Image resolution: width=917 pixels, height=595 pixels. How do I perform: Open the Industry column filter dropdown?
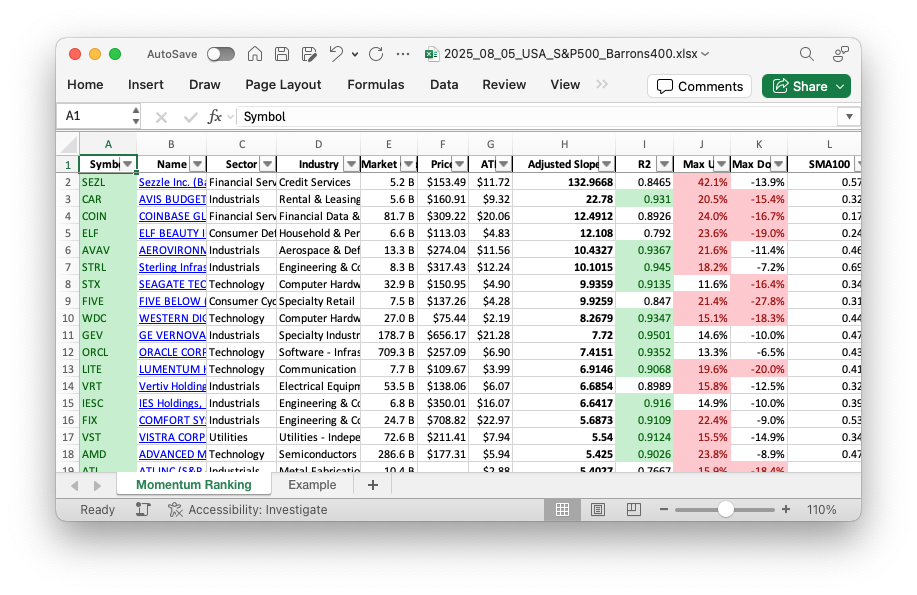pyautogui.click(x=350, y=164)
